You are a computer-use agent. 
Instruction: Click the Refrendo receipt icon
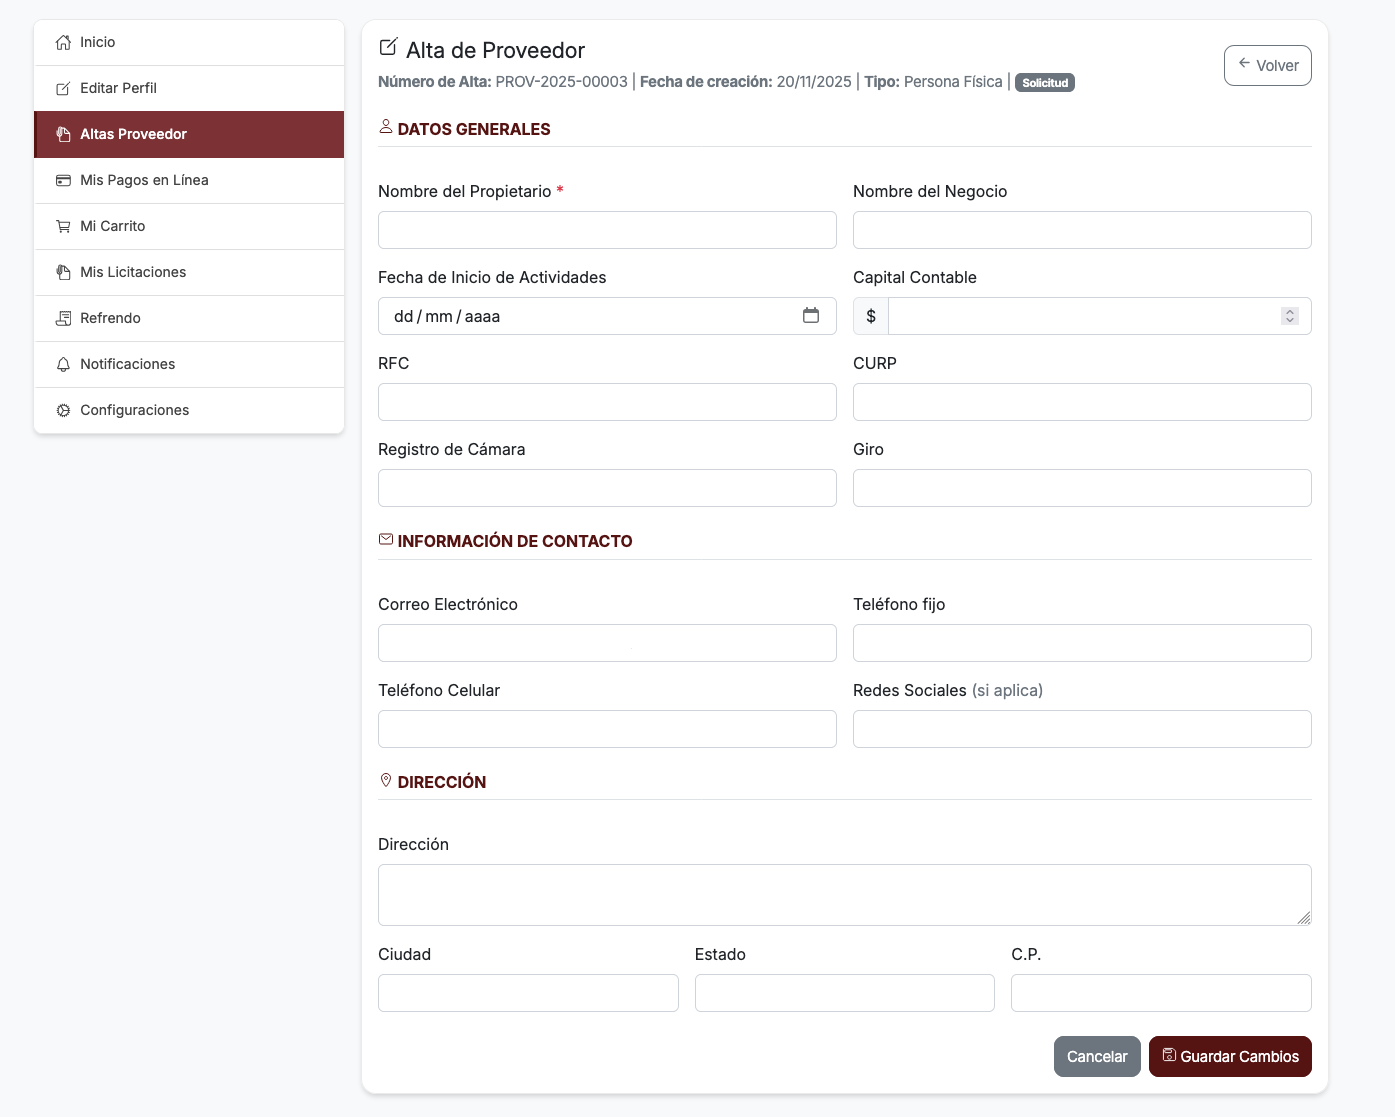63,318
